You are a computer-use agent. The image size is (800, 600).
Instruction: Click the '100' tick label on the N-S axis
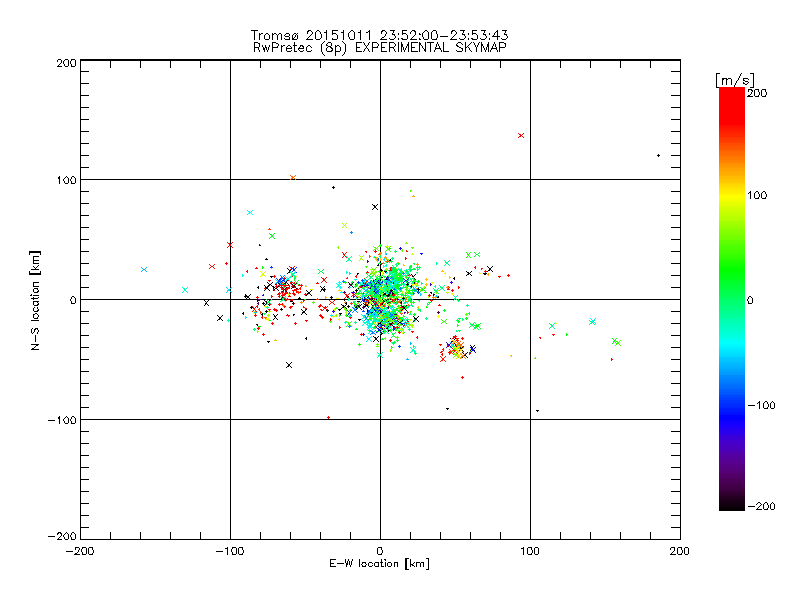(x=66, y=181)
